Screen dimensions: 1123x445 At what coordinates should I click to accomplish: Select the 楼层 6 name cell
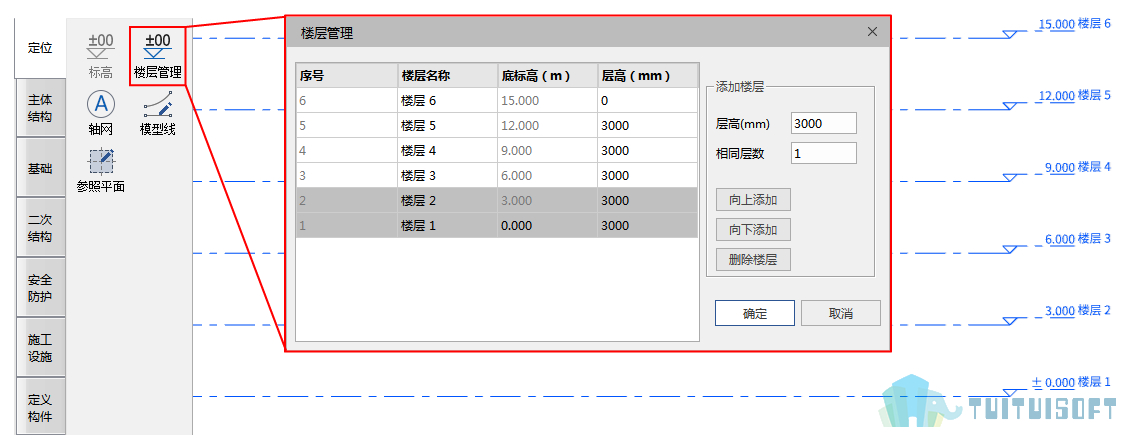pyautogui.click(x=448, y=101)
